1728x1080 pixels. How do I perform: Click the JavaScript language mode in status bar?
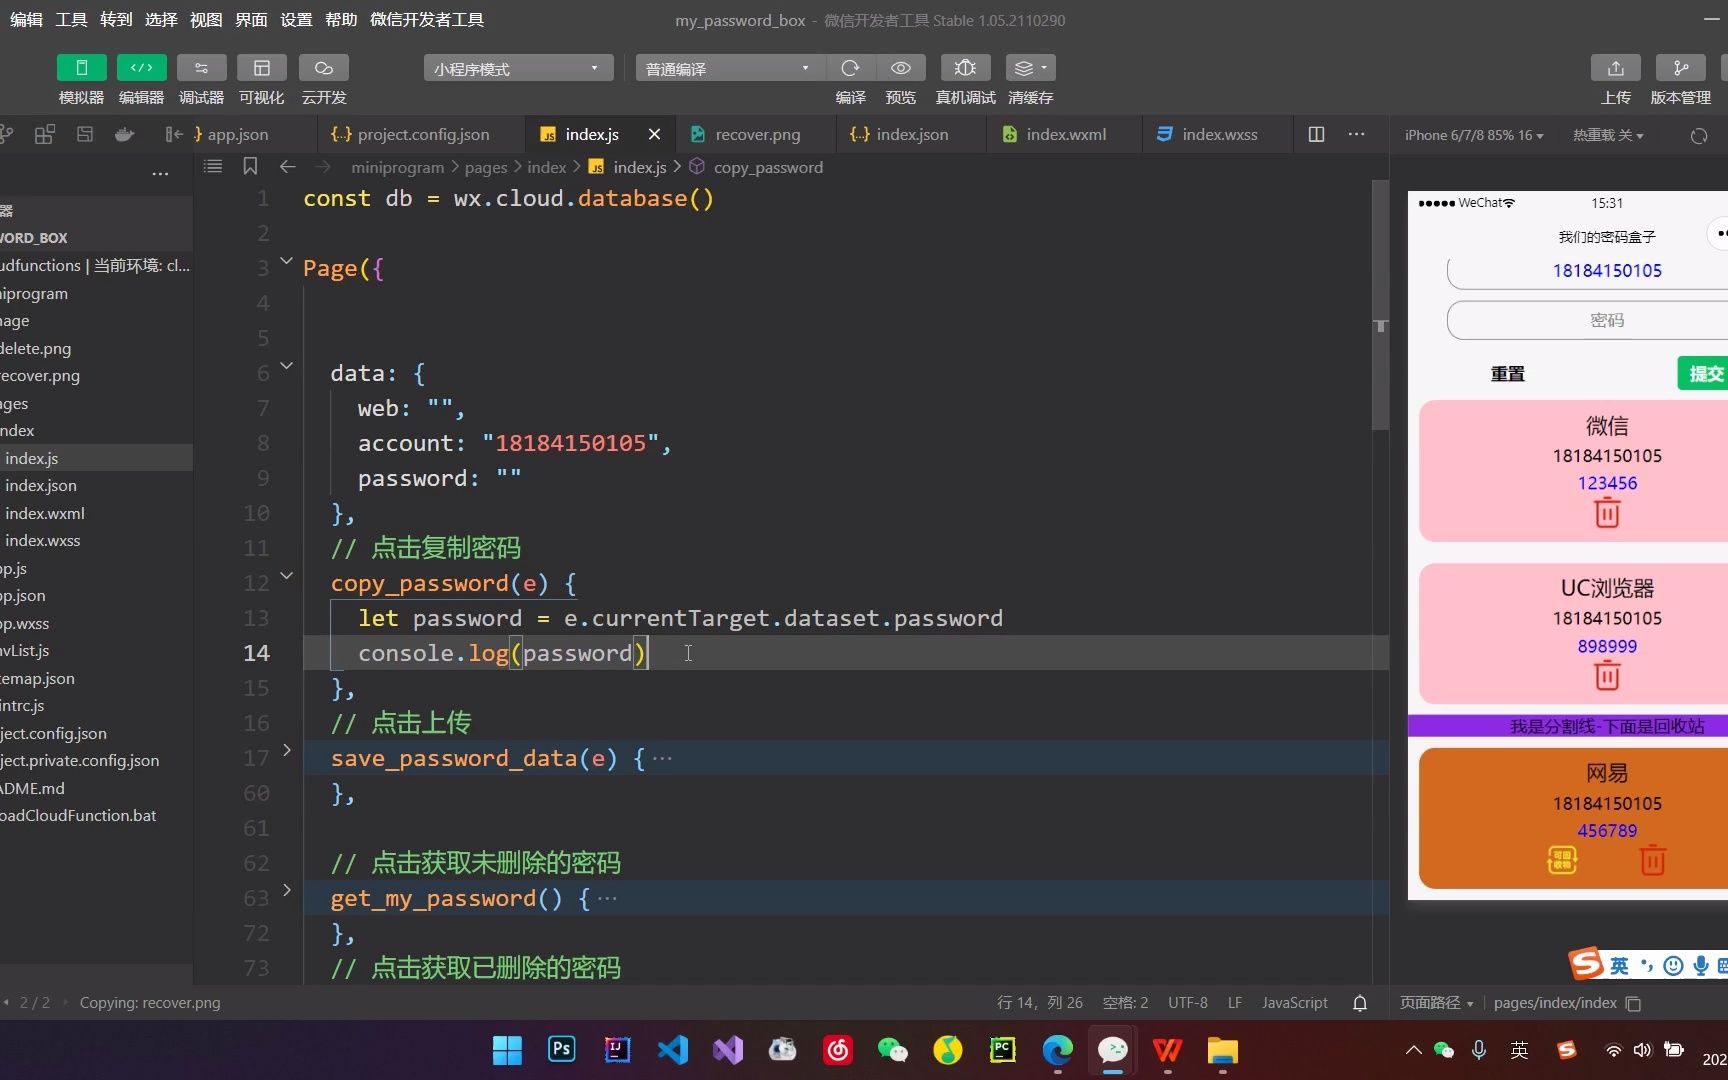coord(1295,1003)
